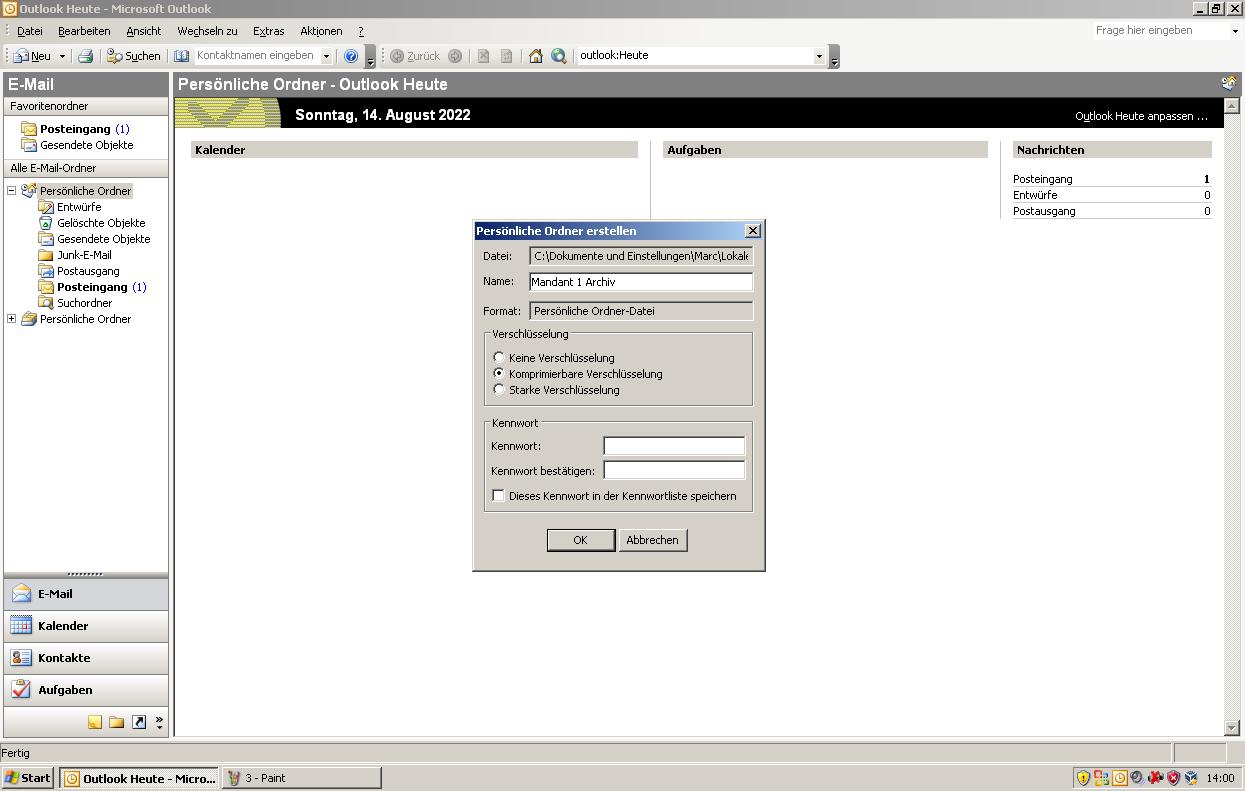
Task: Click the Windows Start button
Action: tap(28, 778)
